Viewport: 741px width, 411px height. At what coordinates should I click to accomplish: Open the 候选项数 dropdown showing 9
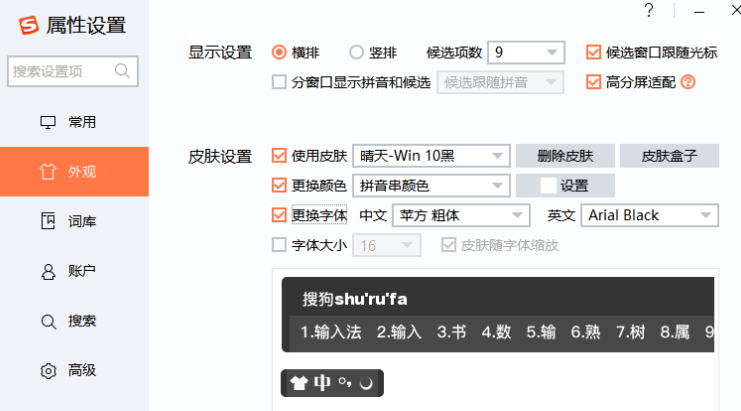[527, 52]
